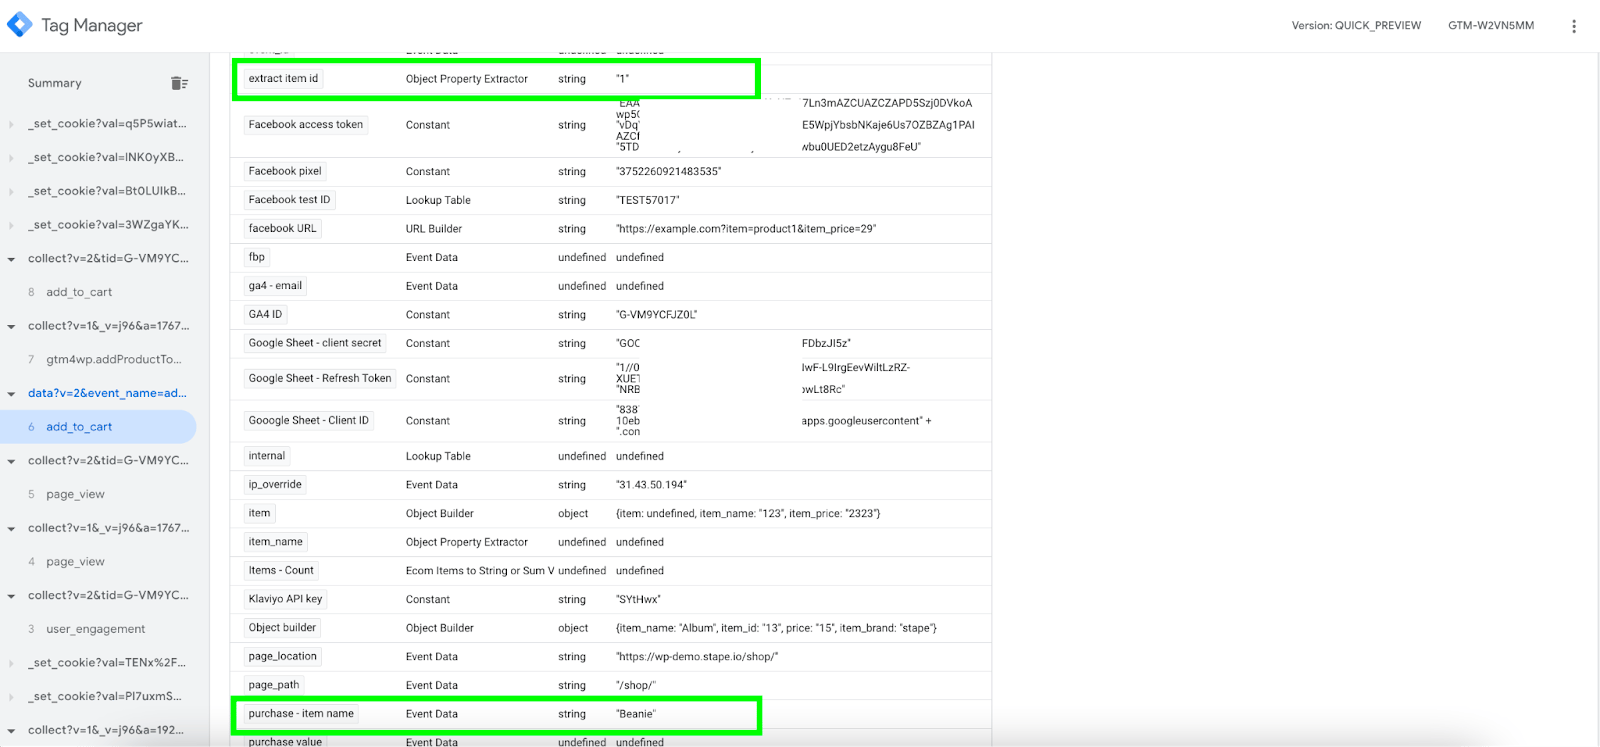The width and height of the screenshot is (1600, 747).
Task: Expand the _set_cookie?val=3WZgaYK request
Action: 11,225
